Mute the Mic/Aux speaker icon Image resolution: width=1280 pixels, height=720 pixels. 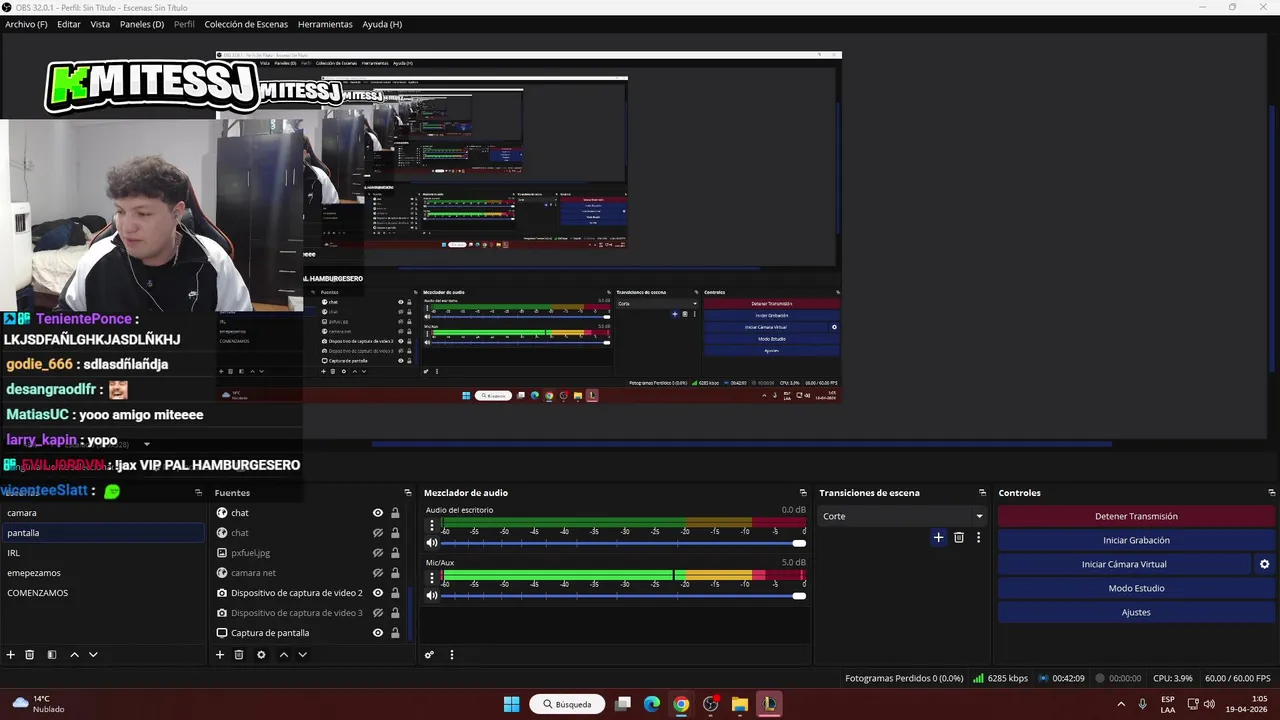click(432, 595)
